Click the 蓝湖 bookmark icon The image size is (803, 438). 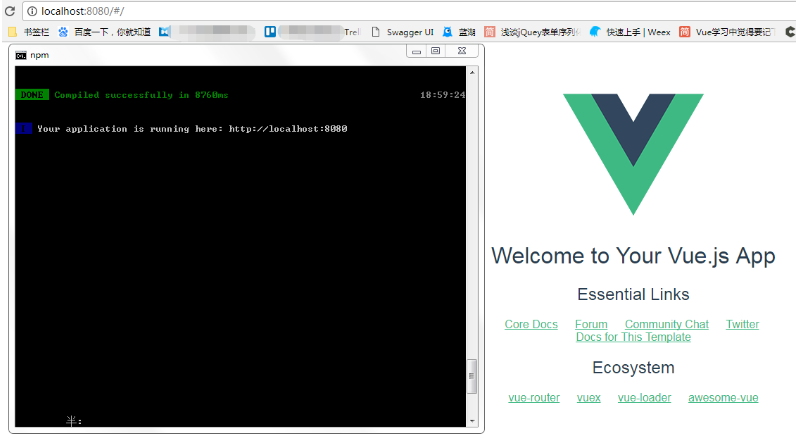click(x=448, y=32)
